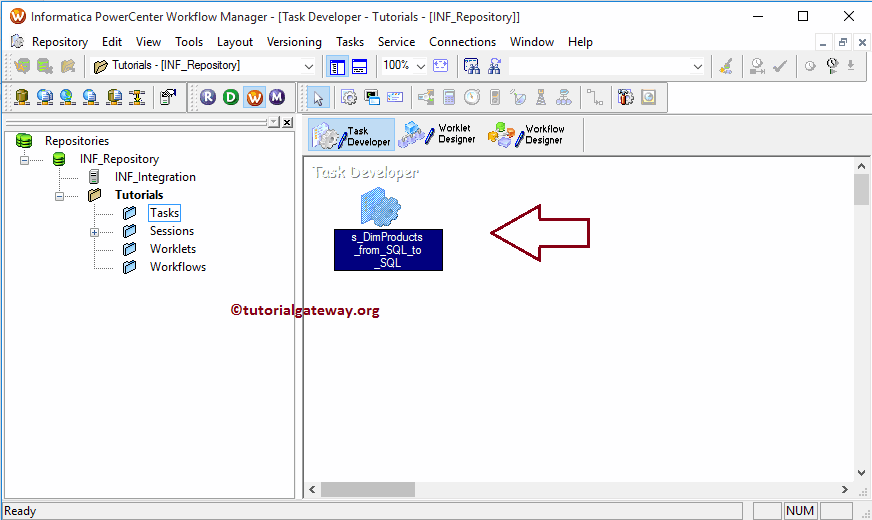Create a Session task with the gear icon
This screenshot has width=872, height=520.
[349, 98]
